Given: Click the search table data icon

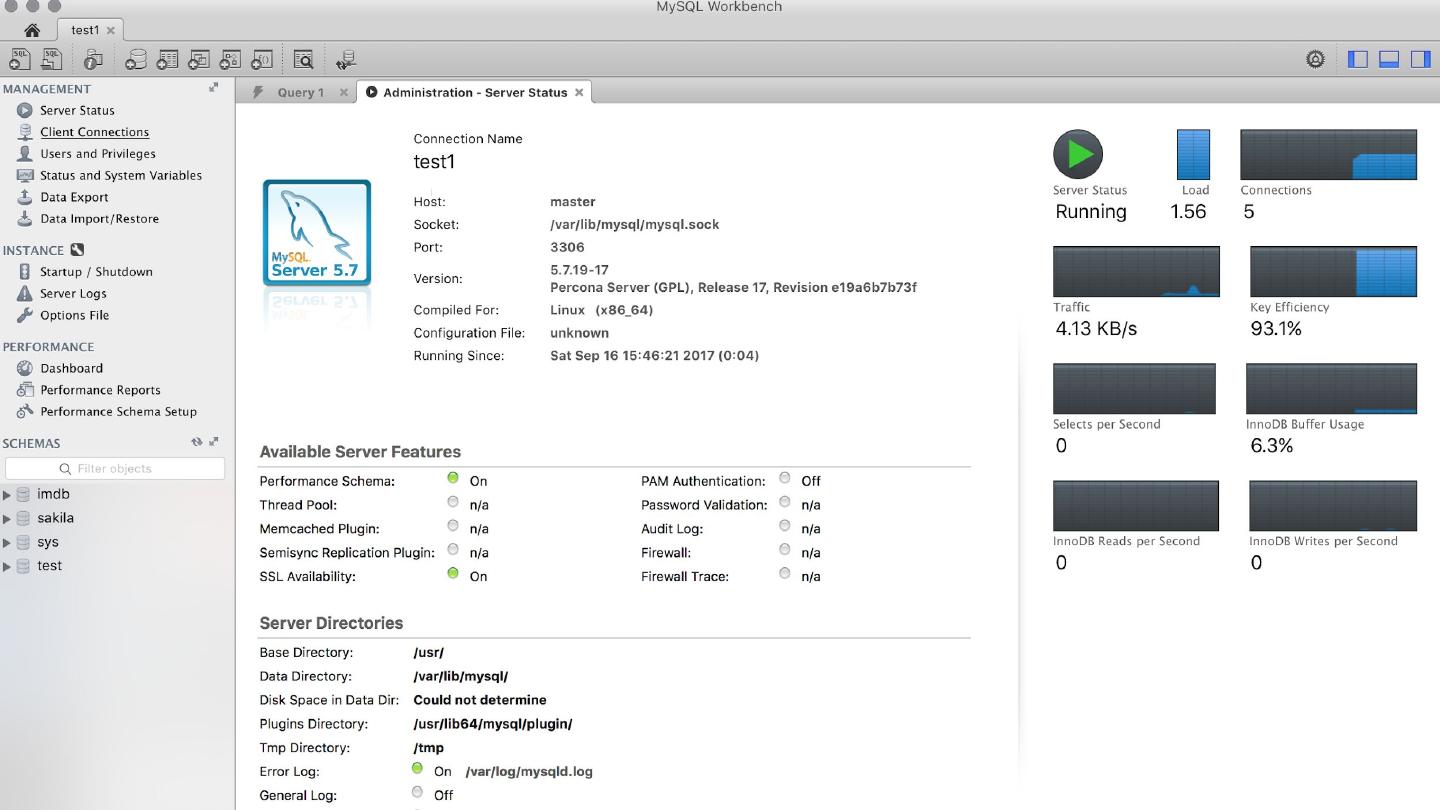Looking at the screenshot, I should (x=303, y=60).
